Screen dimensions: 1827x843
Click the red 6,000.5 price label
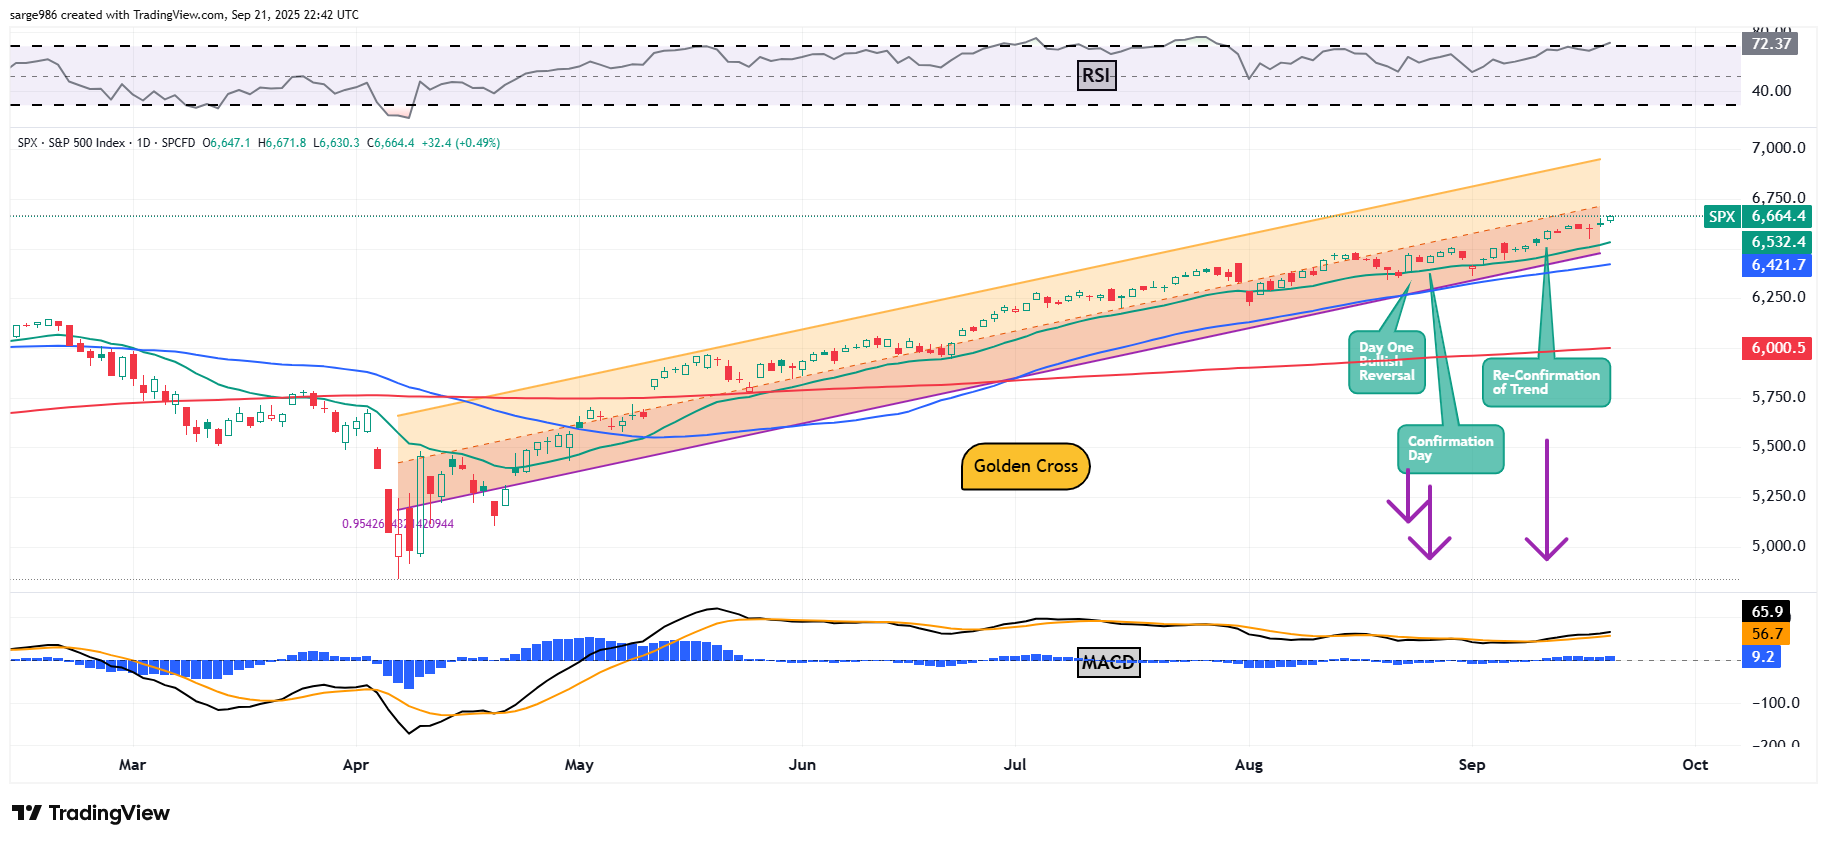click(x=1778, y=348)
